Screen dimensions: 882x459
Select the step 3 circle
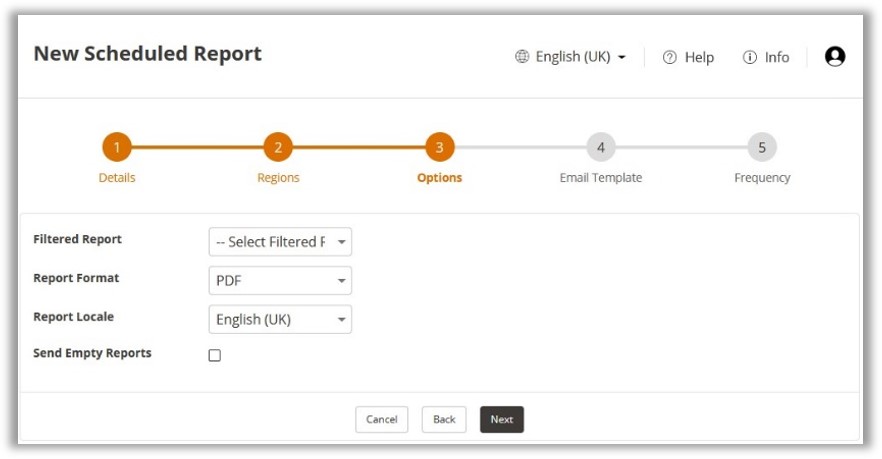(440, 148)
